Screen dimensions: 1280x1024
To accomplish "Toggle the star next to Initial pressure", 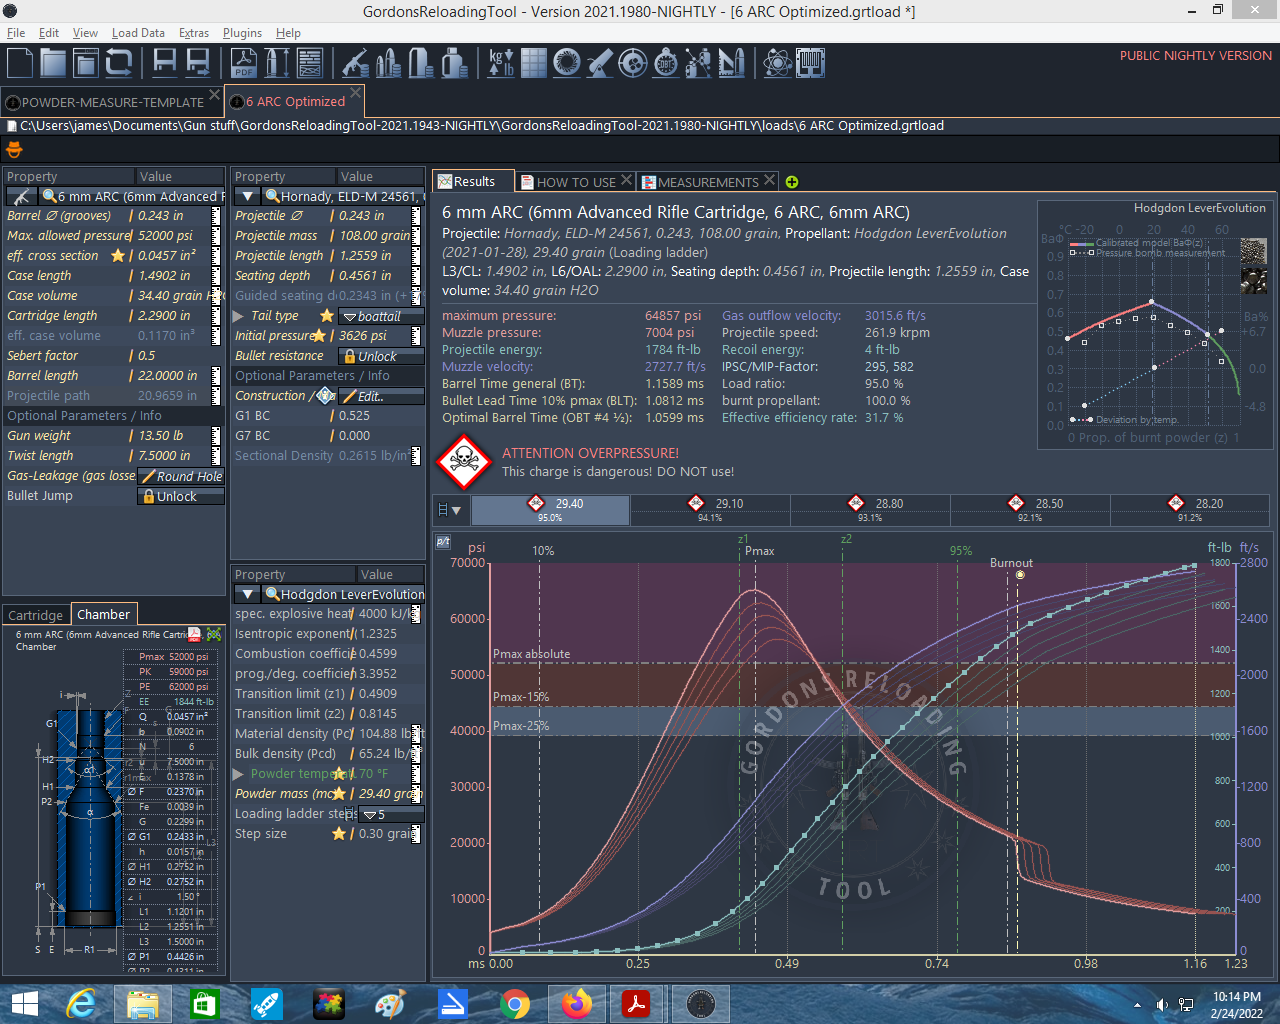I will click(x=319, y=336).
